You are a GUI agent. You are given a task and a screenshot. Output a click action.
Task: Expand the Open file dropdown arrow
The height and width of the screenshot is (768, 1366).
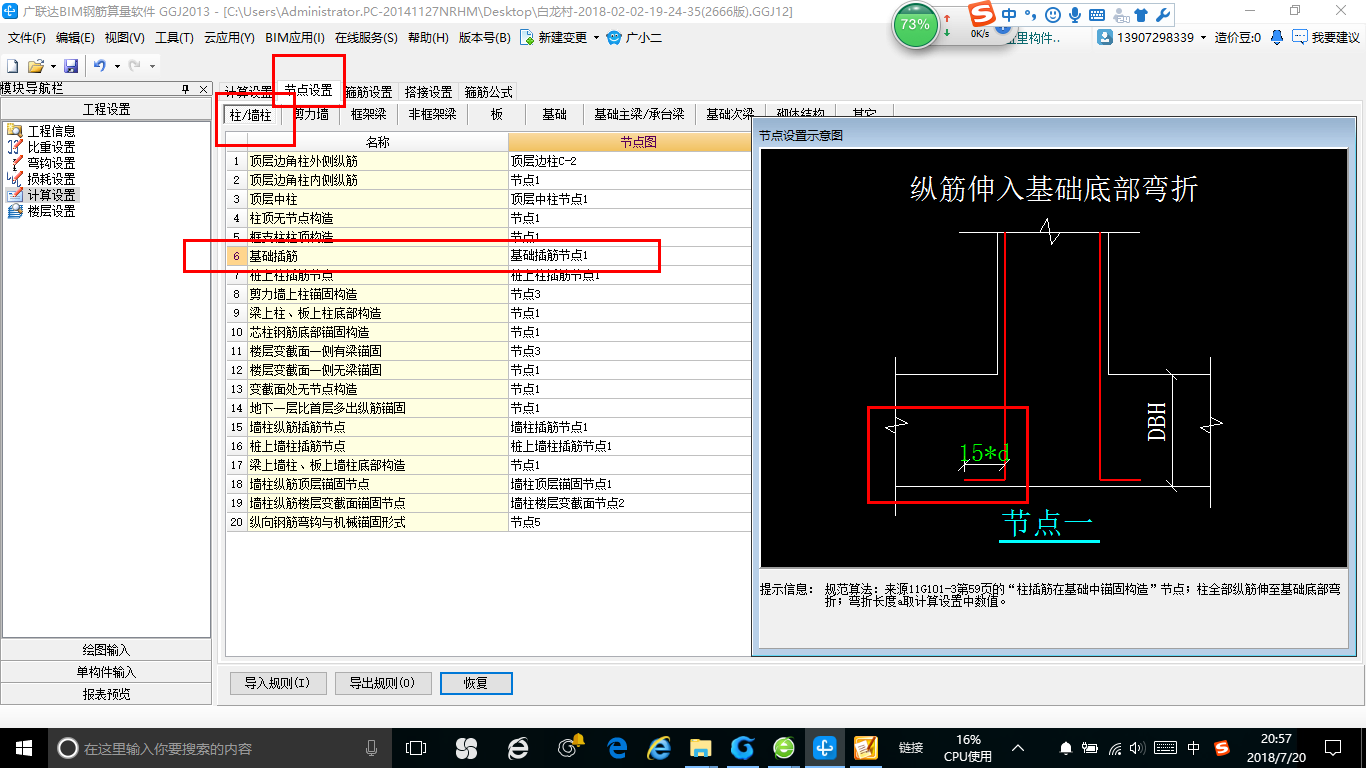(51, 66)
